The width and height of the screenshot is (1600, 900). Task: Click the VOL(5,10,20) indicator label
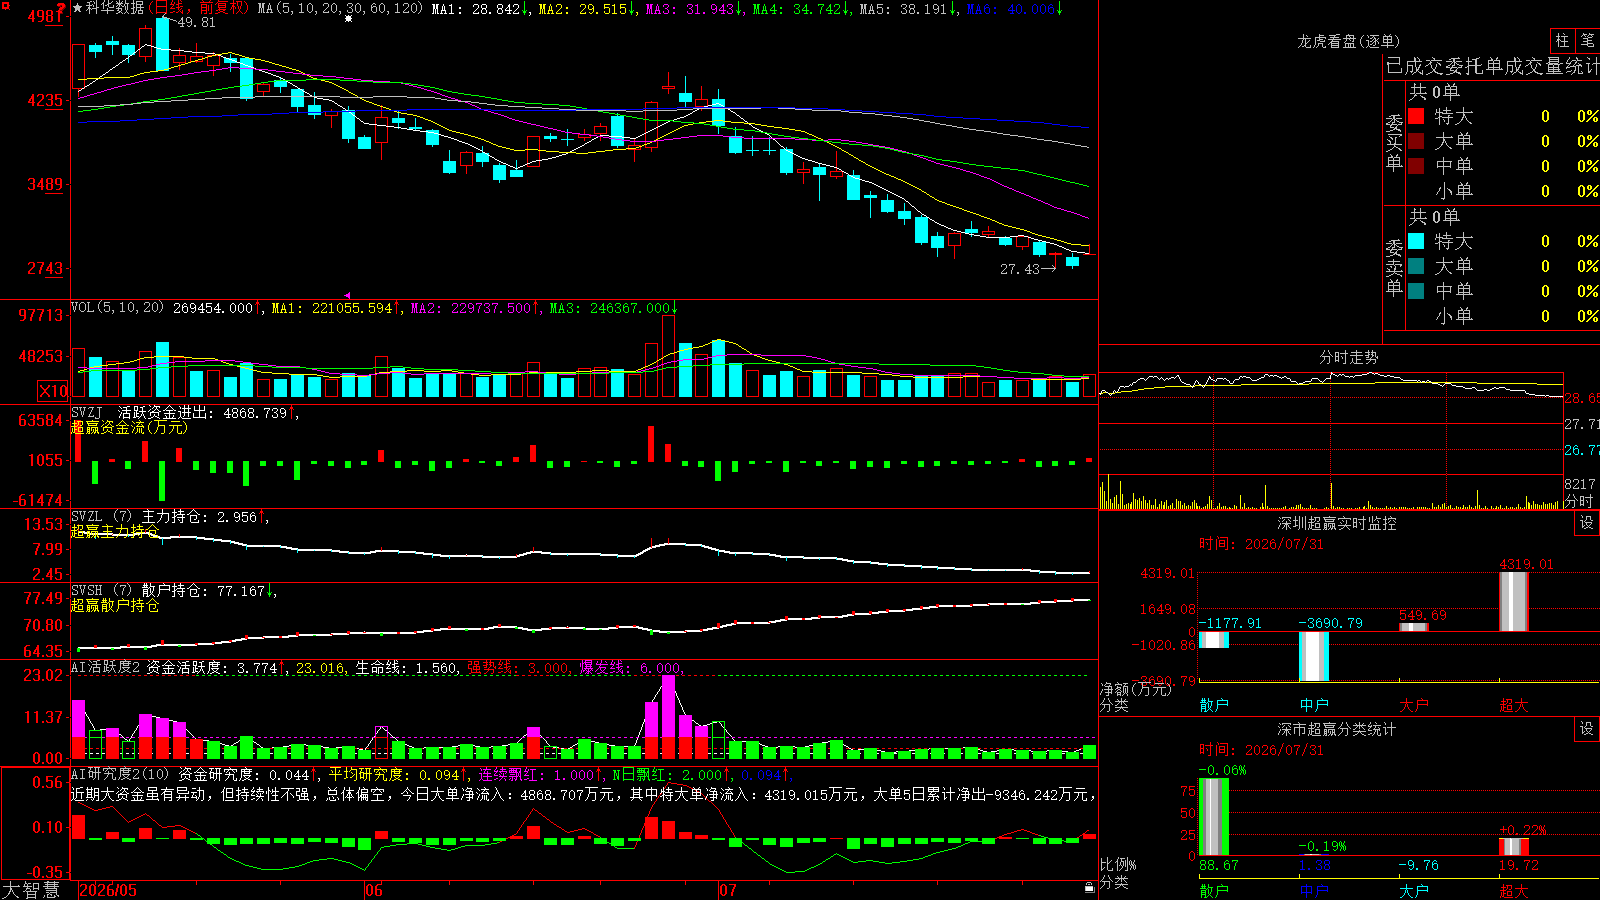118,307
